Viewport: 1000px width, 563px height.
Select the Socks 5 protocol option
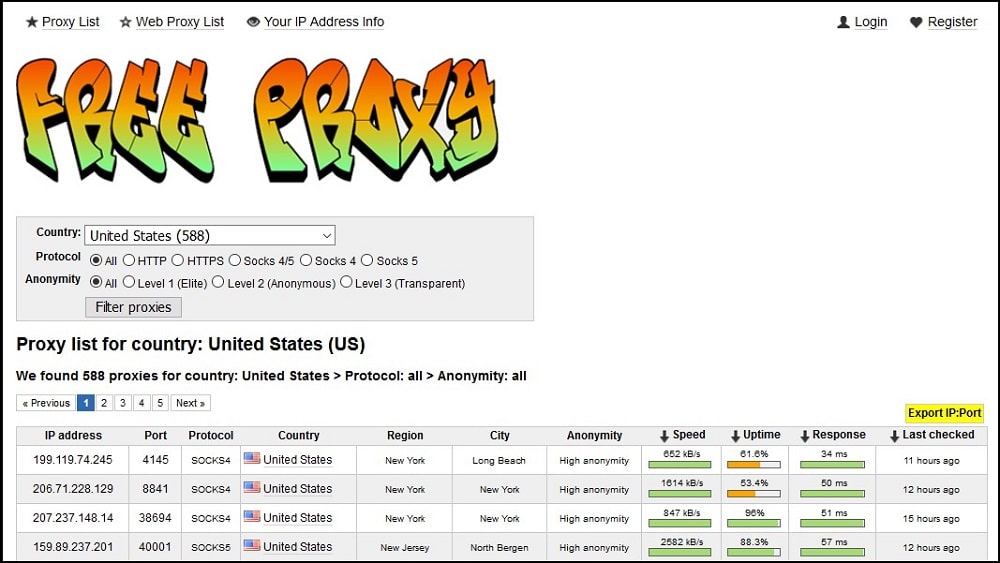367,260
